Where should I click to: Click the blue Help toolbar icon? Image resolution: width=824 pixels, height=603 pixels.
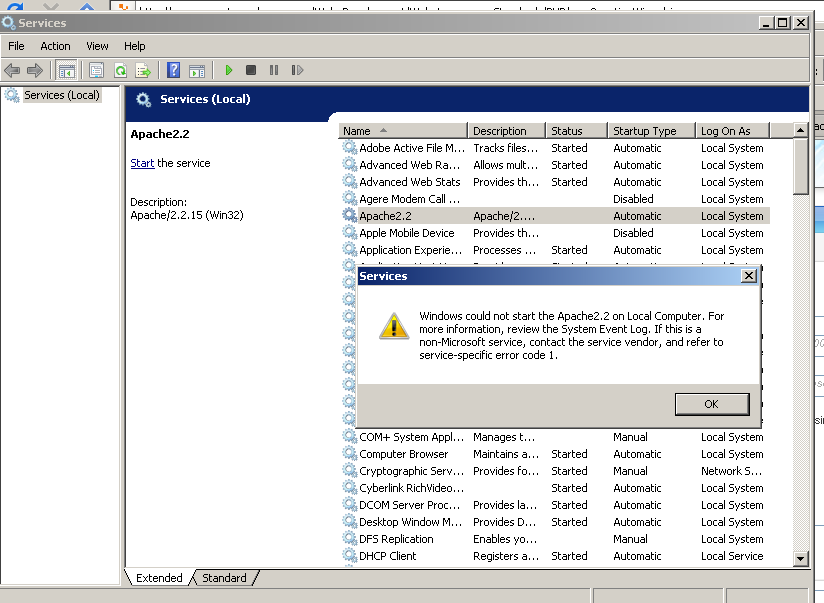pos(174,70)
